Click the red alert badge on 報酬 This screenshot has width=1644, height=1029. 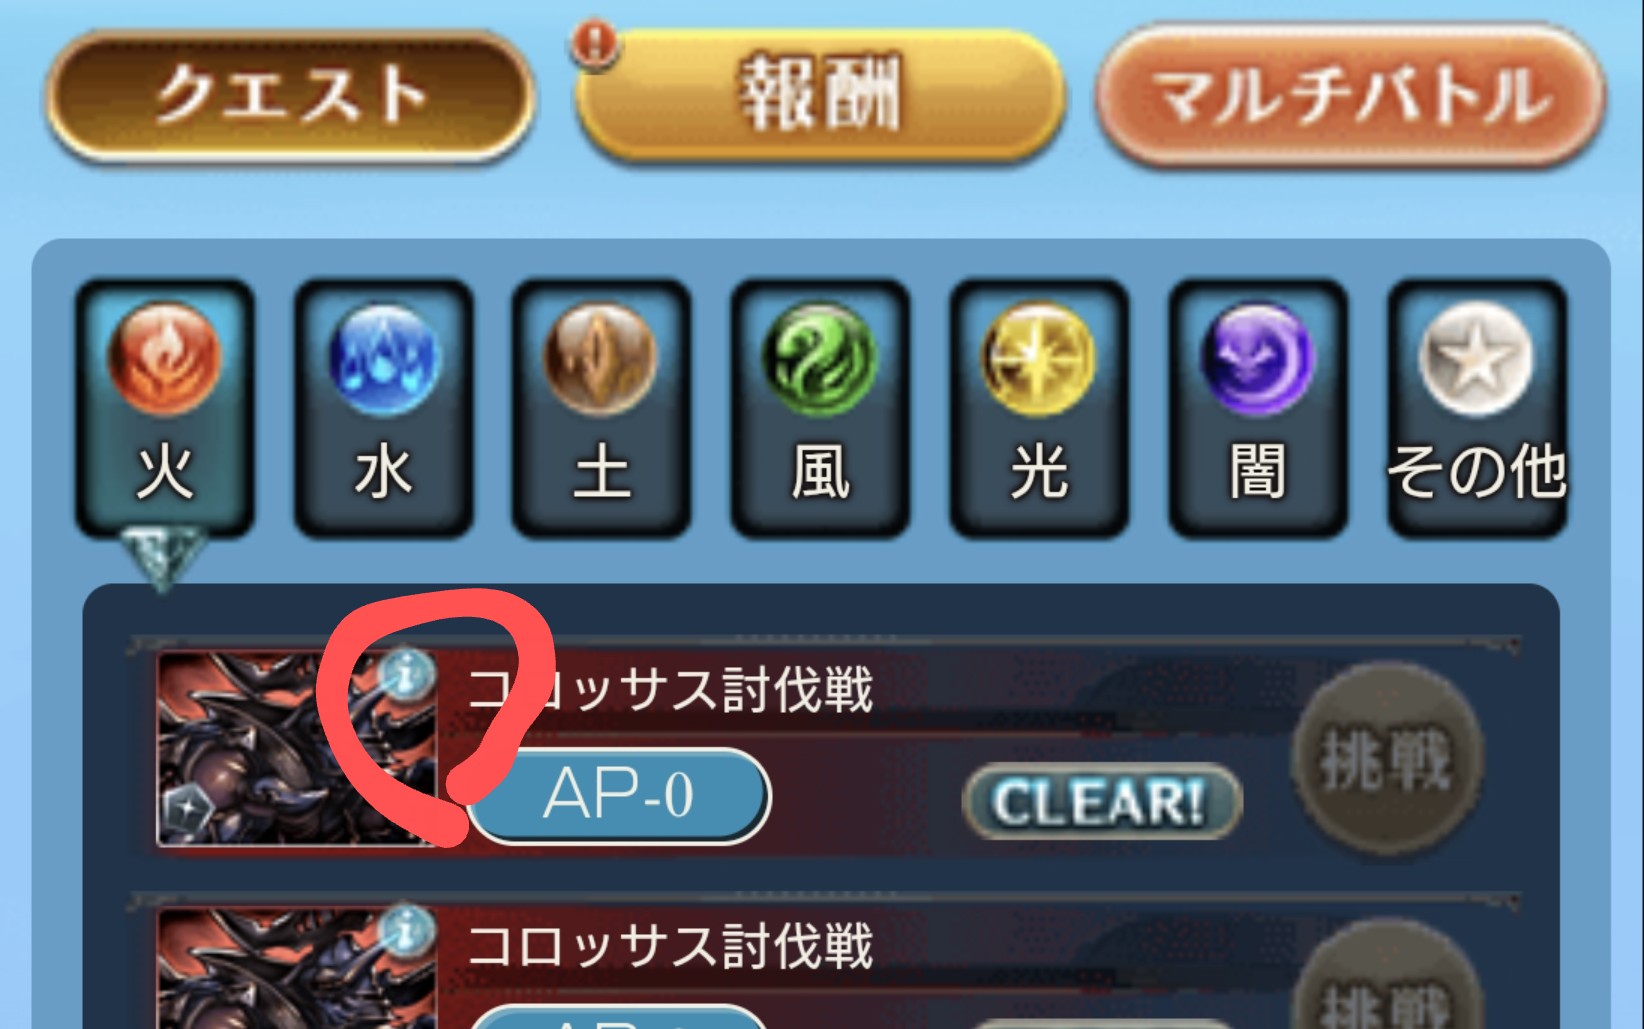pos(597,44)
